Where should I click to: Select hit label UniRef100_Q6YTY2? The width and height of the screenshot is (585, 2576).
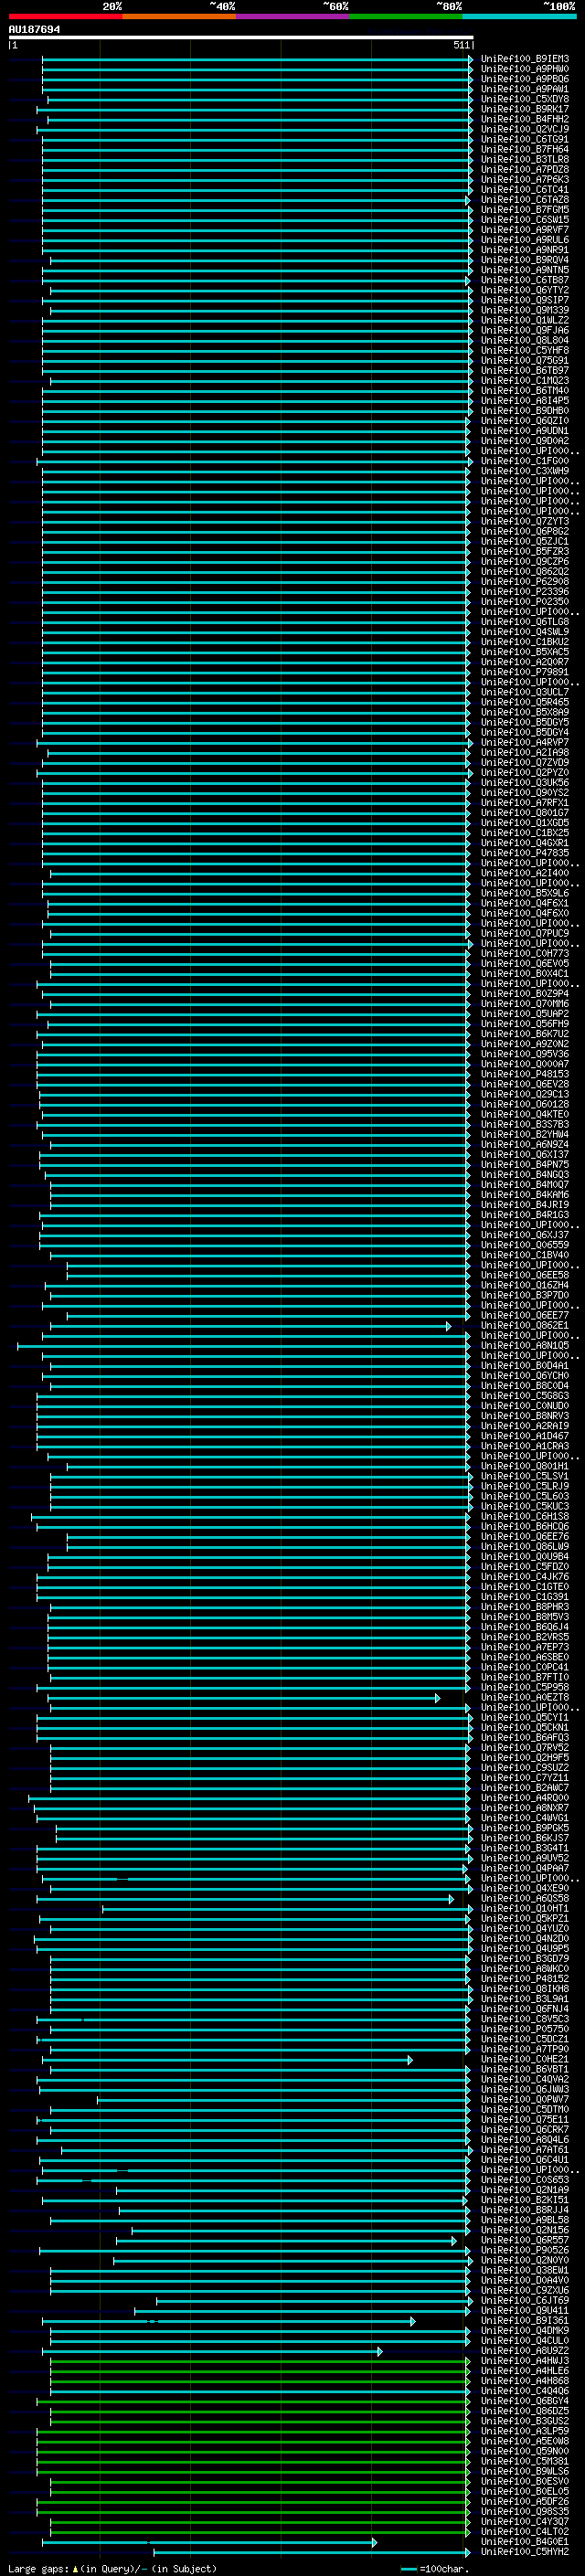524,290
